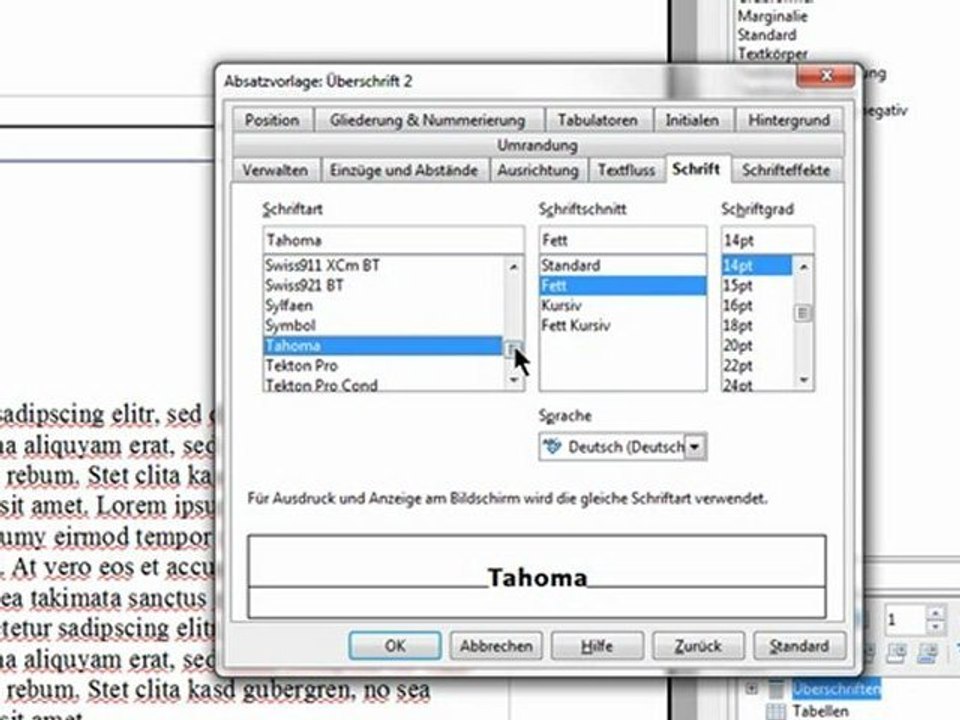Select 22pt font size

click(x=757, y=366)
